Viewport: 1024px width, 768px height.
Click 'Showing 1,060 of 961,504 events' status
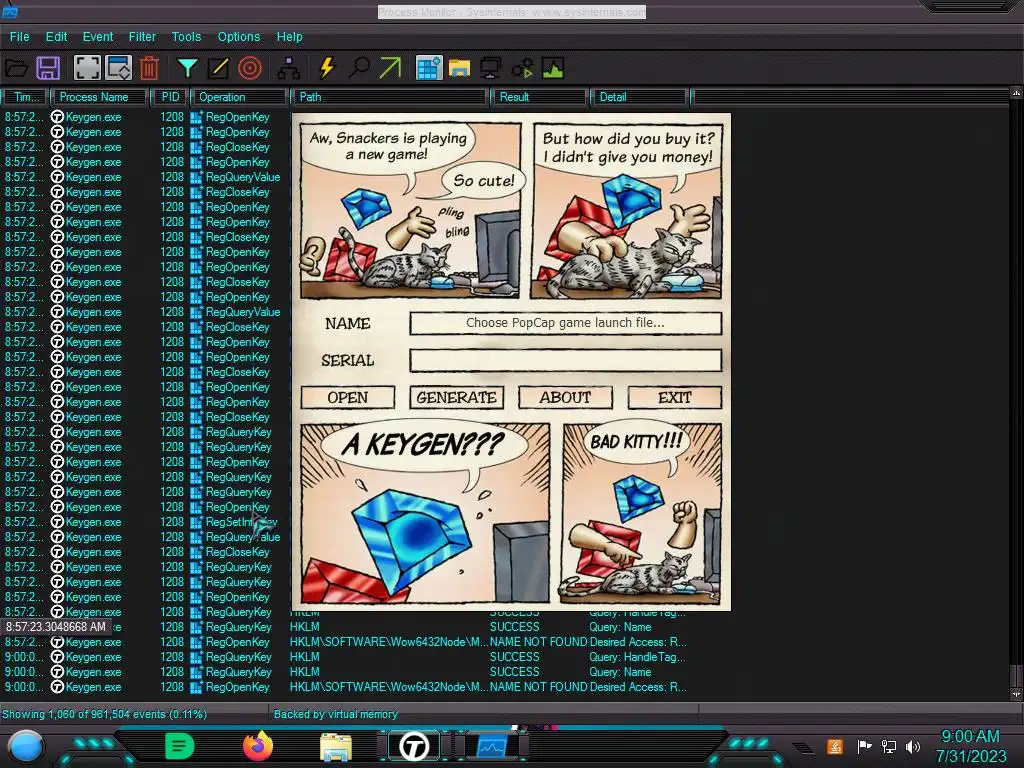(104, 714)
